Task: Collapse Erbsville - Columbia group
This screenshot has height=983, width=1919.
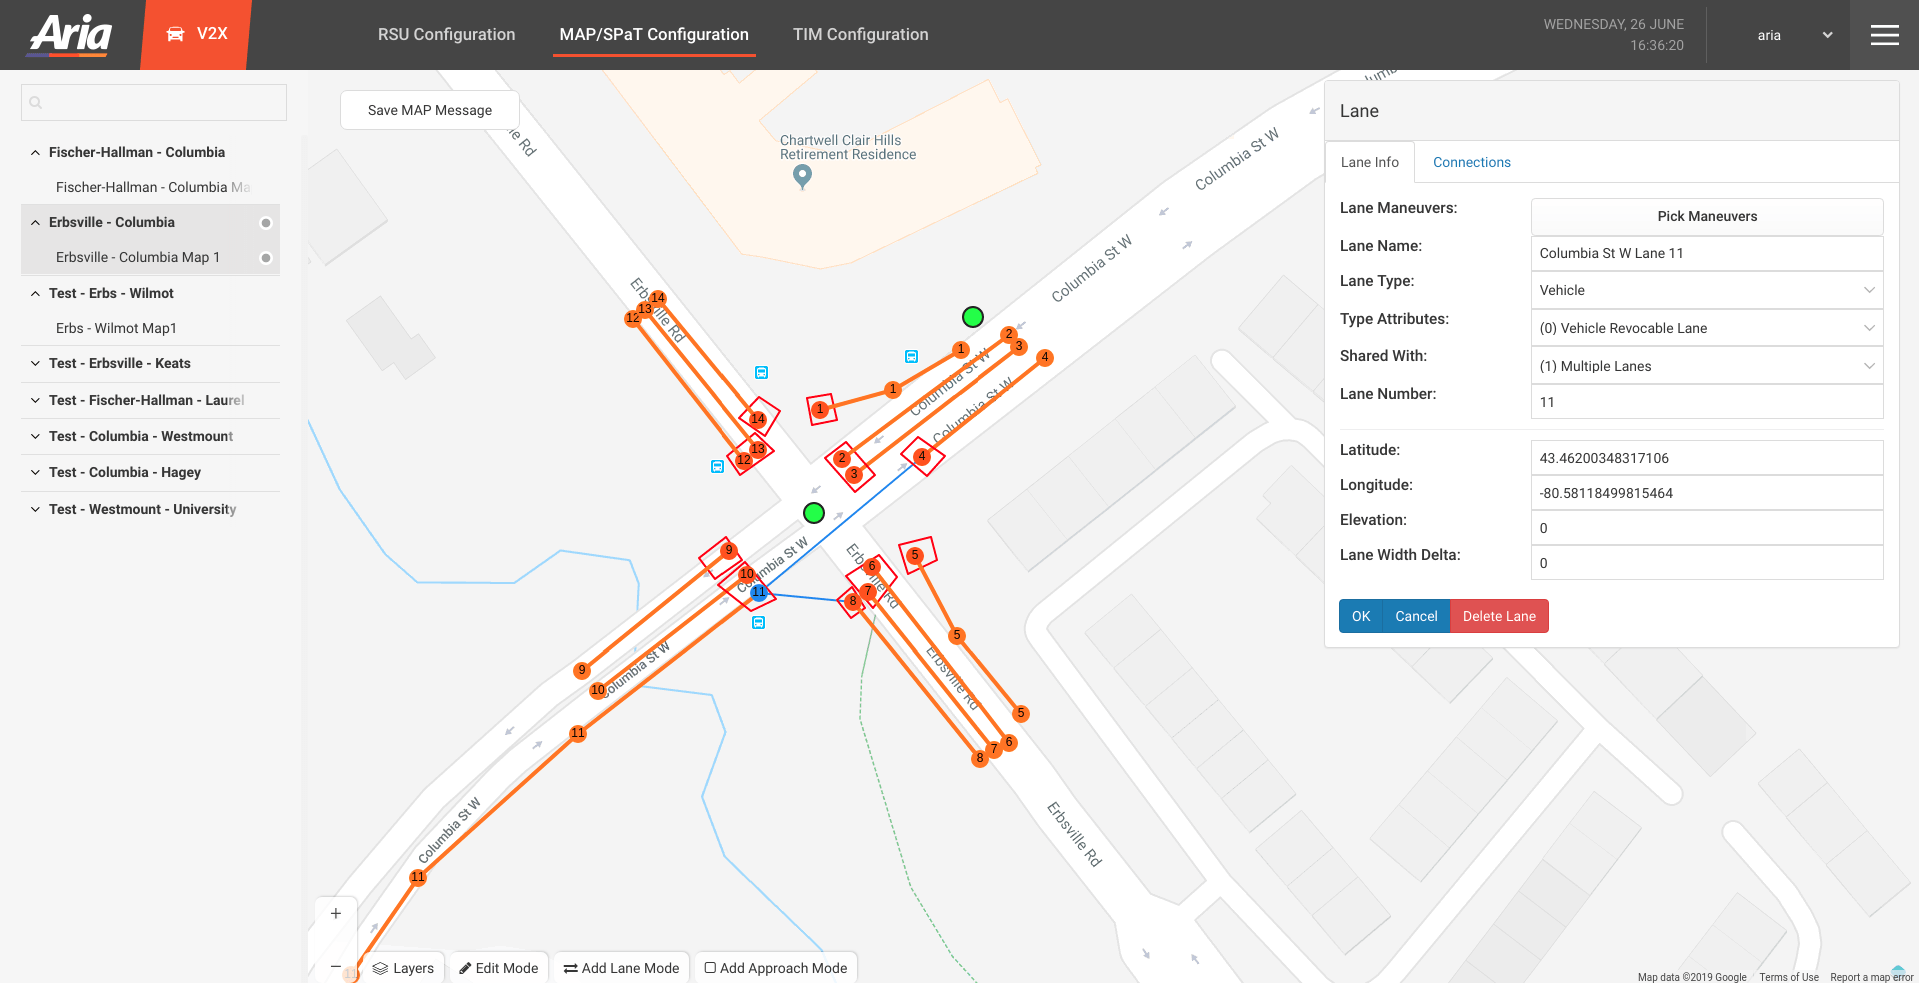Action: [35, 223]
